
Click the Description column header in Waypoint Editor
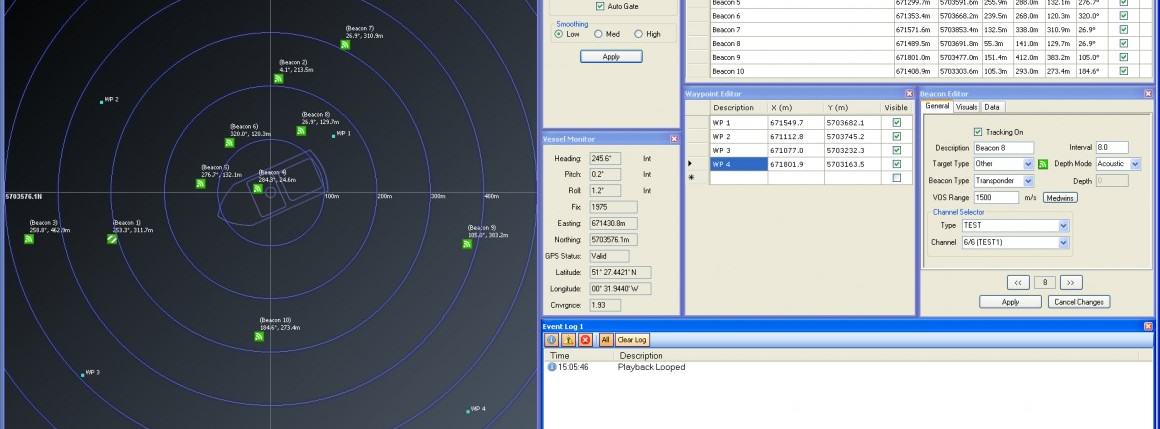[738, 108]
